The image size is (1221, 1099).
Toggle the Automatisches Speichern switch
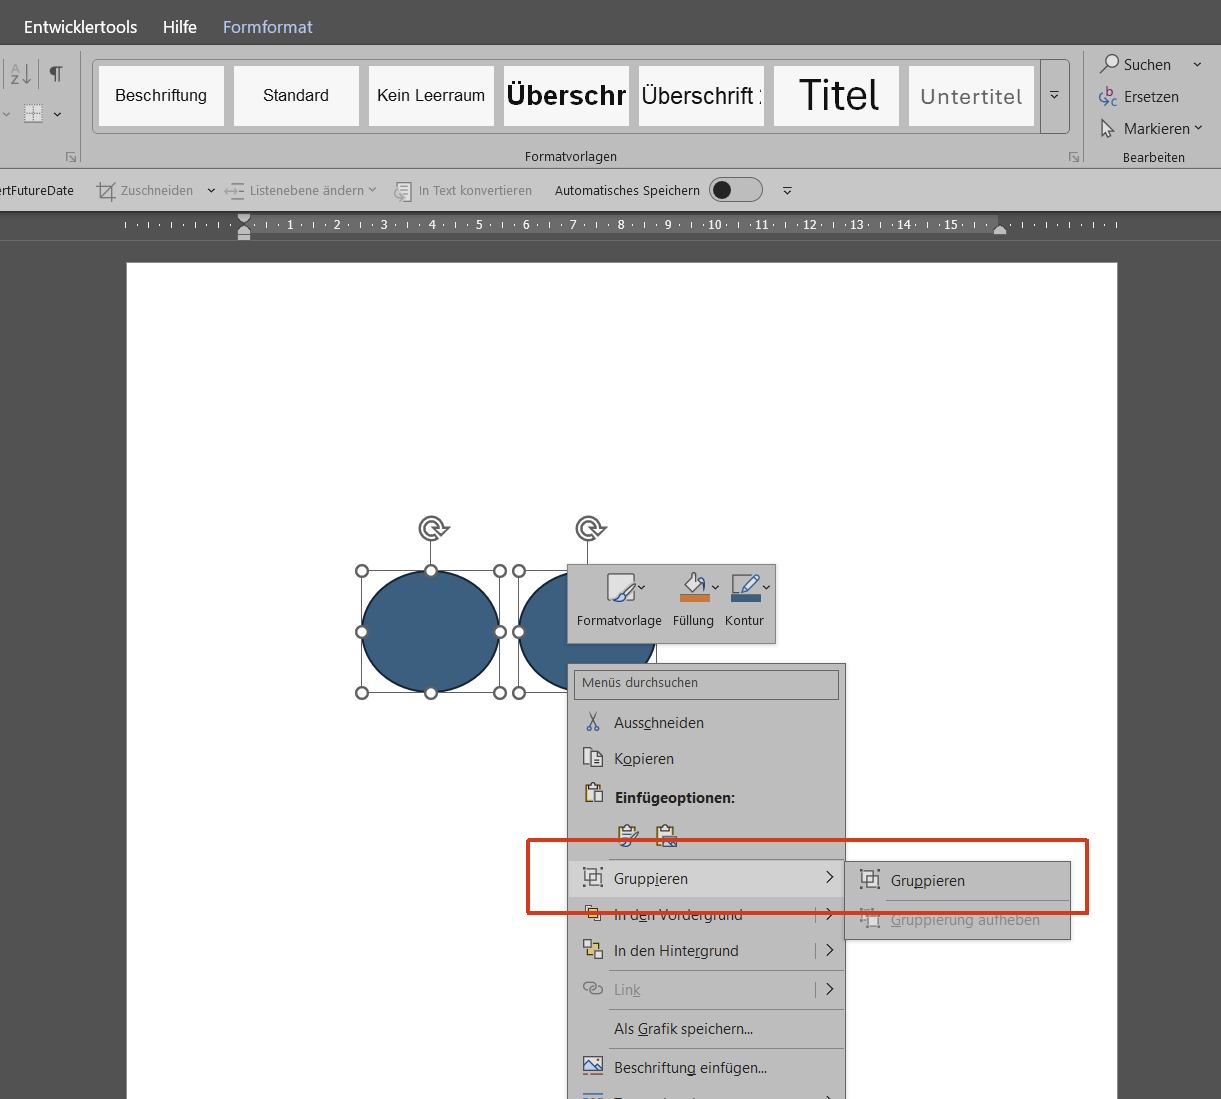(735, 190)
